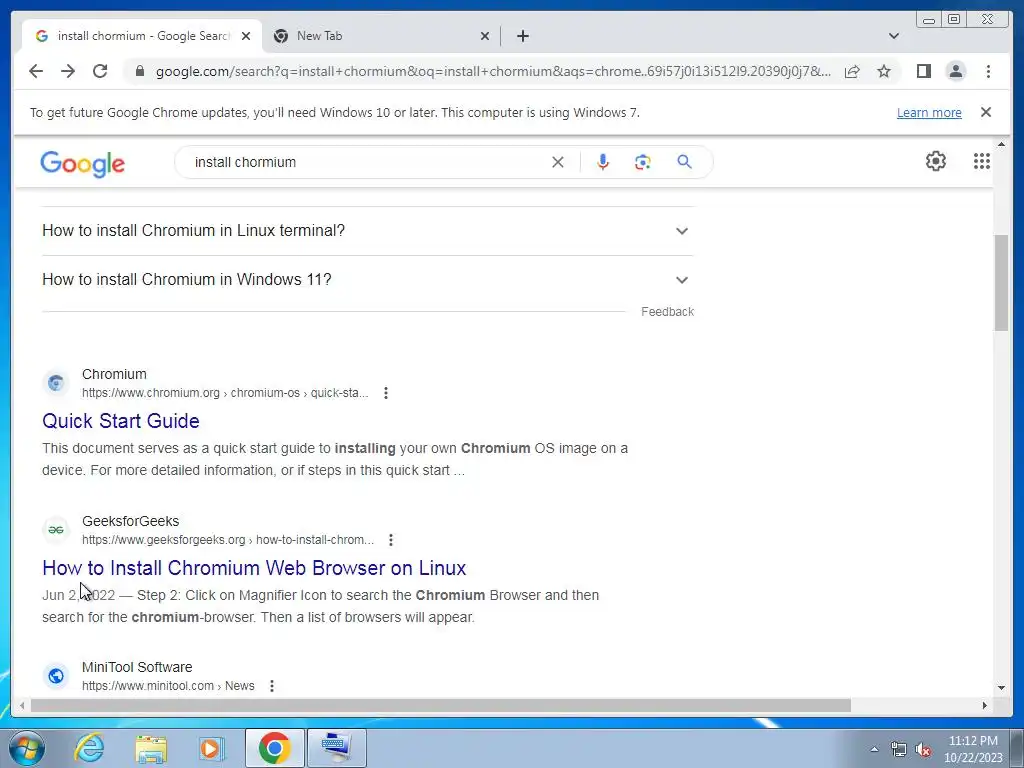Viewport: 1024px width, 768px height.
Task: Click the horizontal scrollbar left arrow
Action: [x=22, y=705]
